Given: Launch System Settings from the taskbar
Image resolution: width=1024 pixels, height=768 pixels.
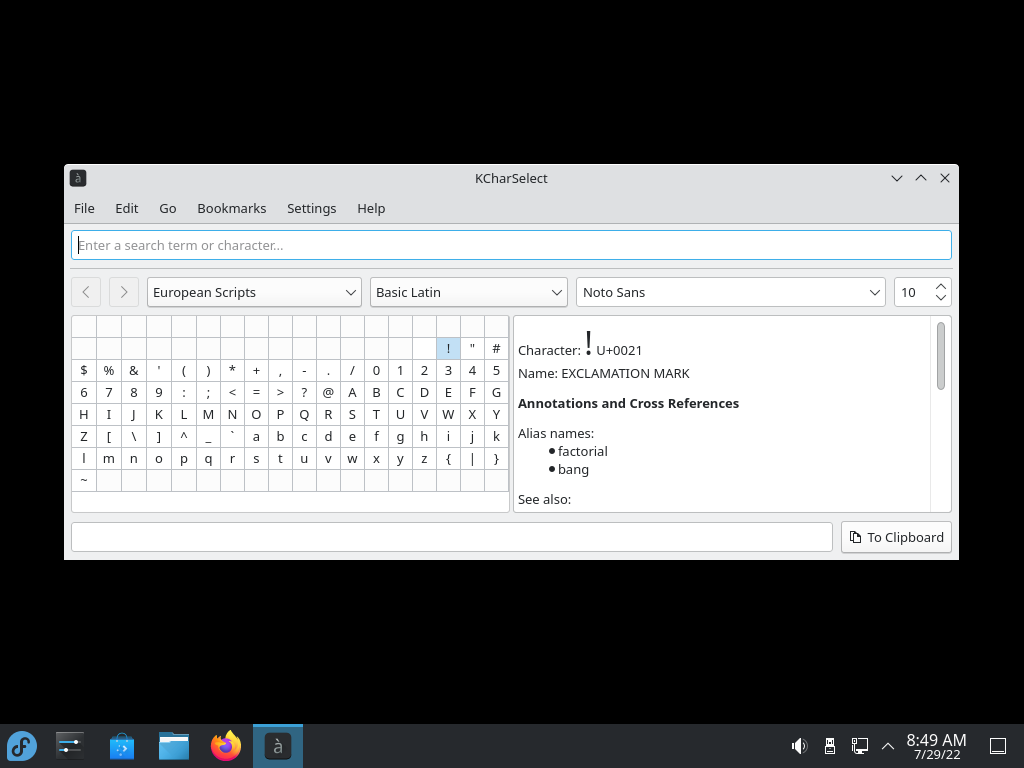Looking at the screenshot, I should click(70, 746).
